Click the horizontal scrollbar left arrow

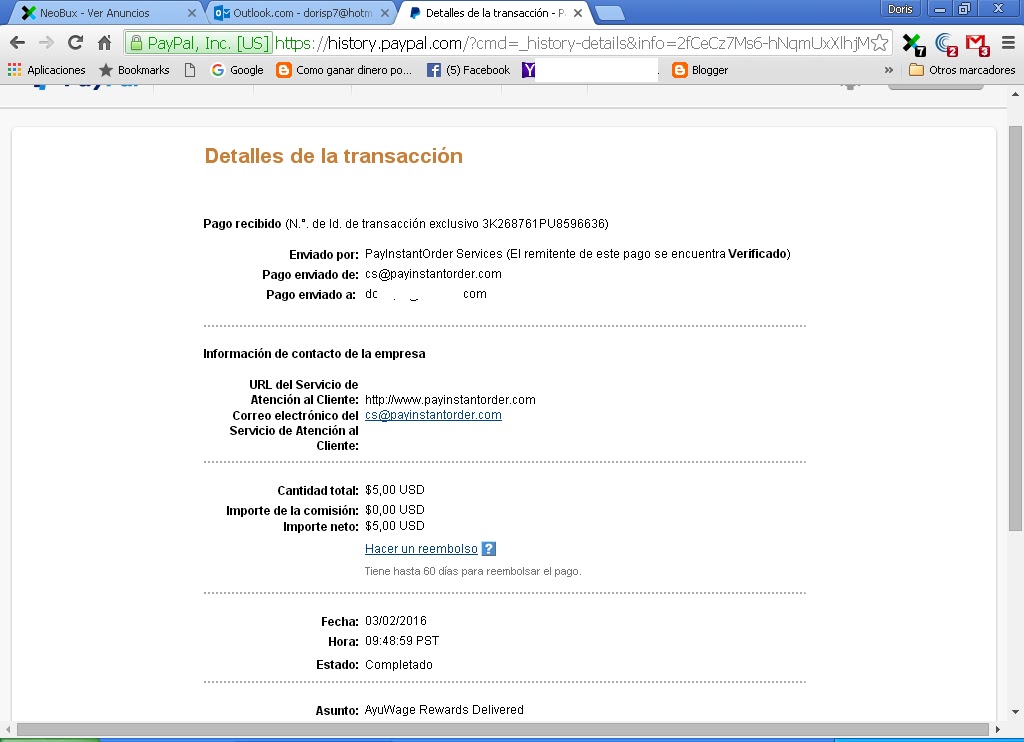pyautogui.click(x=7, y=729)
